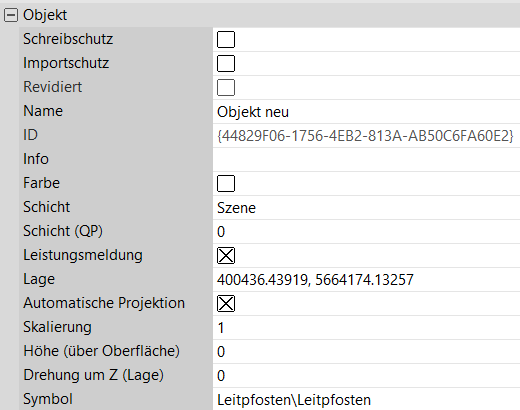Open the Farbe color swatch
Screen dimensions: 520x410
click(226, 184)
